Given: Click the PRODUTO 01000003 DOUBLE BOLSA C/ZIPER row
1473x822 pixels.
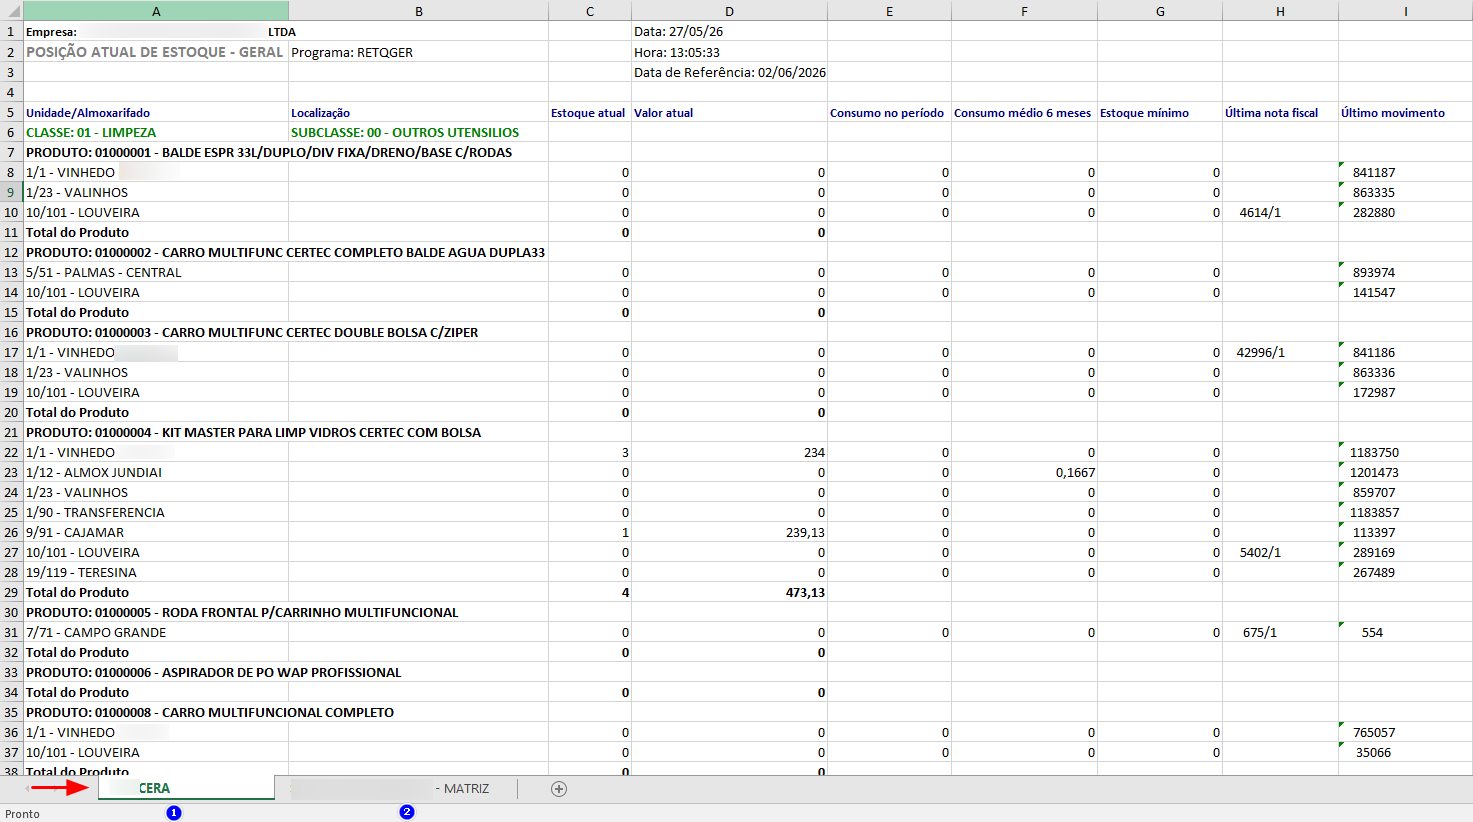Looking at the screenshot, I should [x=252, y=332].
